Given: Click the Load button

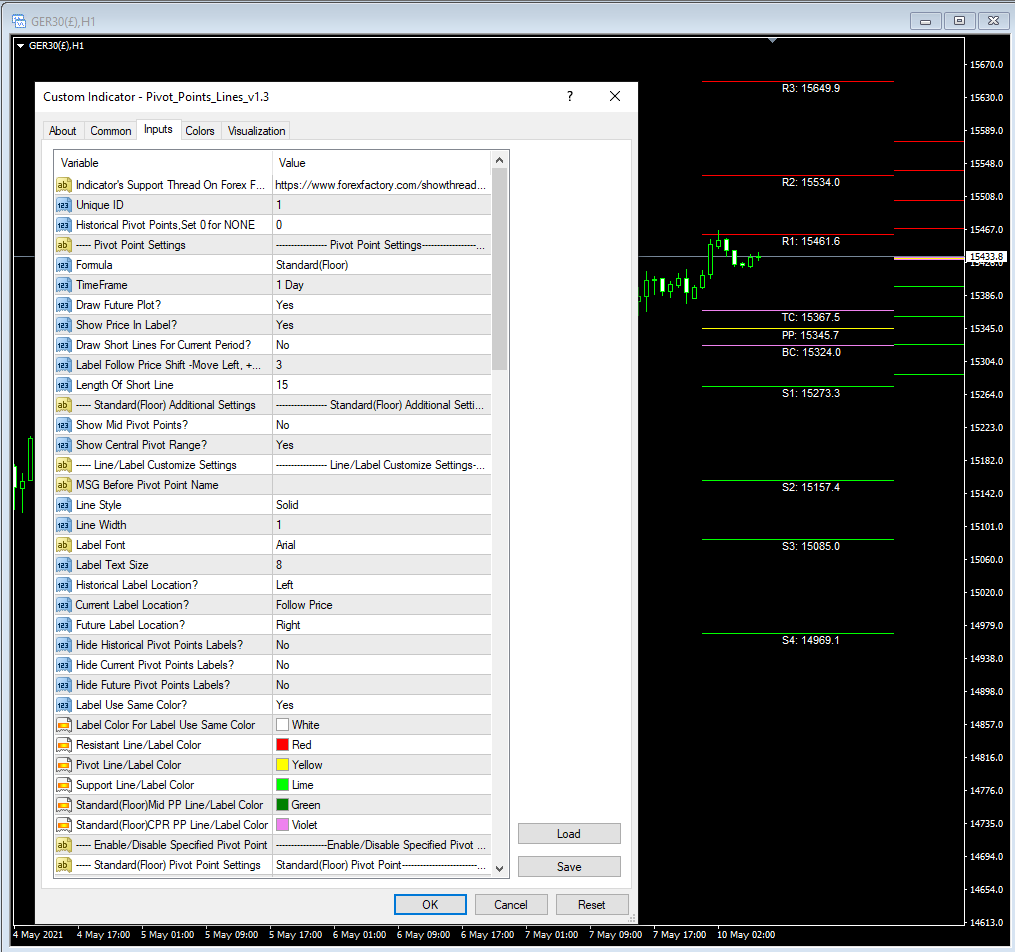Looking at the screenshot, I should click(x=569, y=834).
